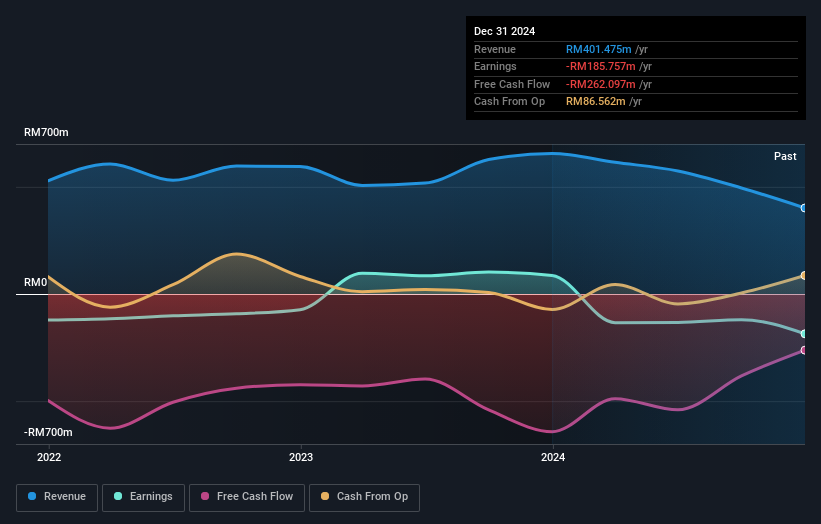821x524 pixels.
Task: Click the RM0 y-axis label
Action: coord(35,283)
